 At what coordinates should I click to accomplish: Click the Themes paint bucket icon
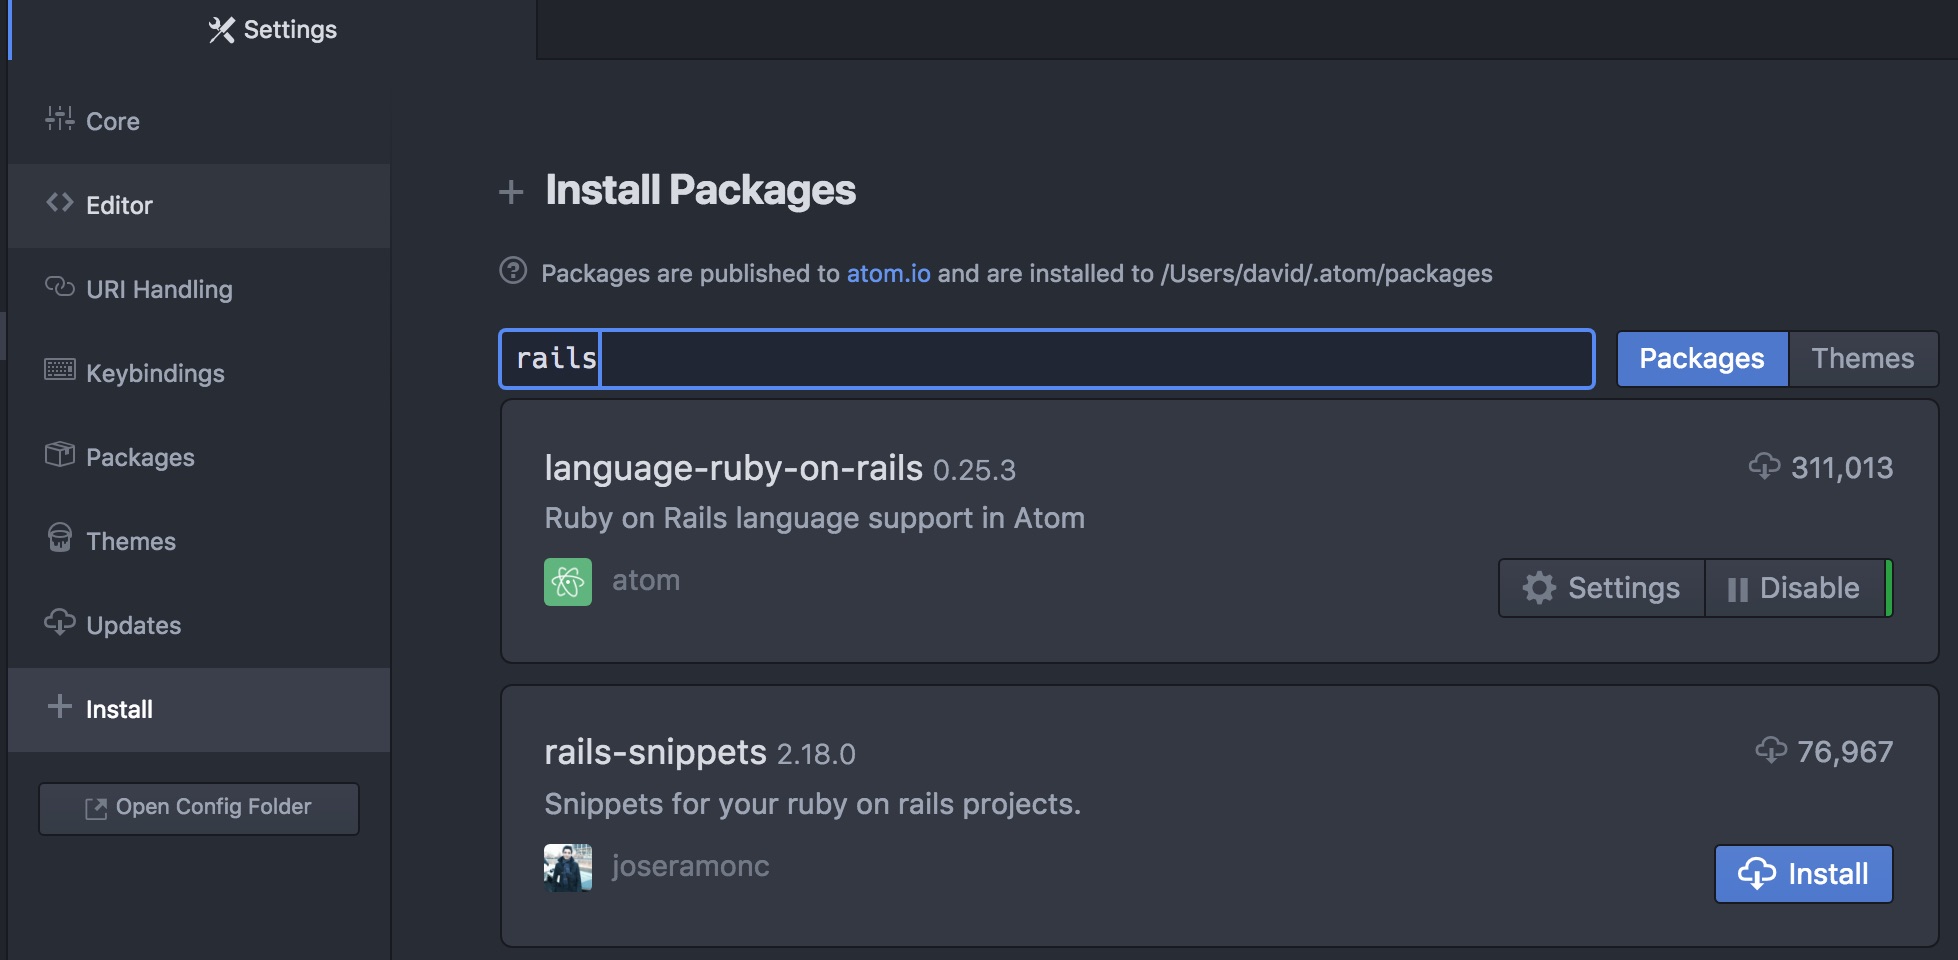[x=59, y=538]
